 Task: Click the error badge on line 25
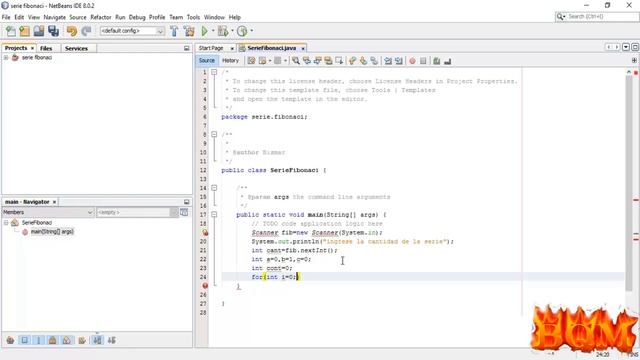(x=205, y=286)
